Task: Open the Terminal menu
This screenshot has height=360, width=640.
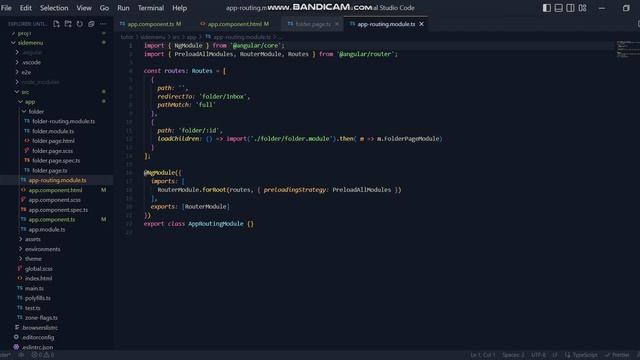Action: (x=151, y=8)
